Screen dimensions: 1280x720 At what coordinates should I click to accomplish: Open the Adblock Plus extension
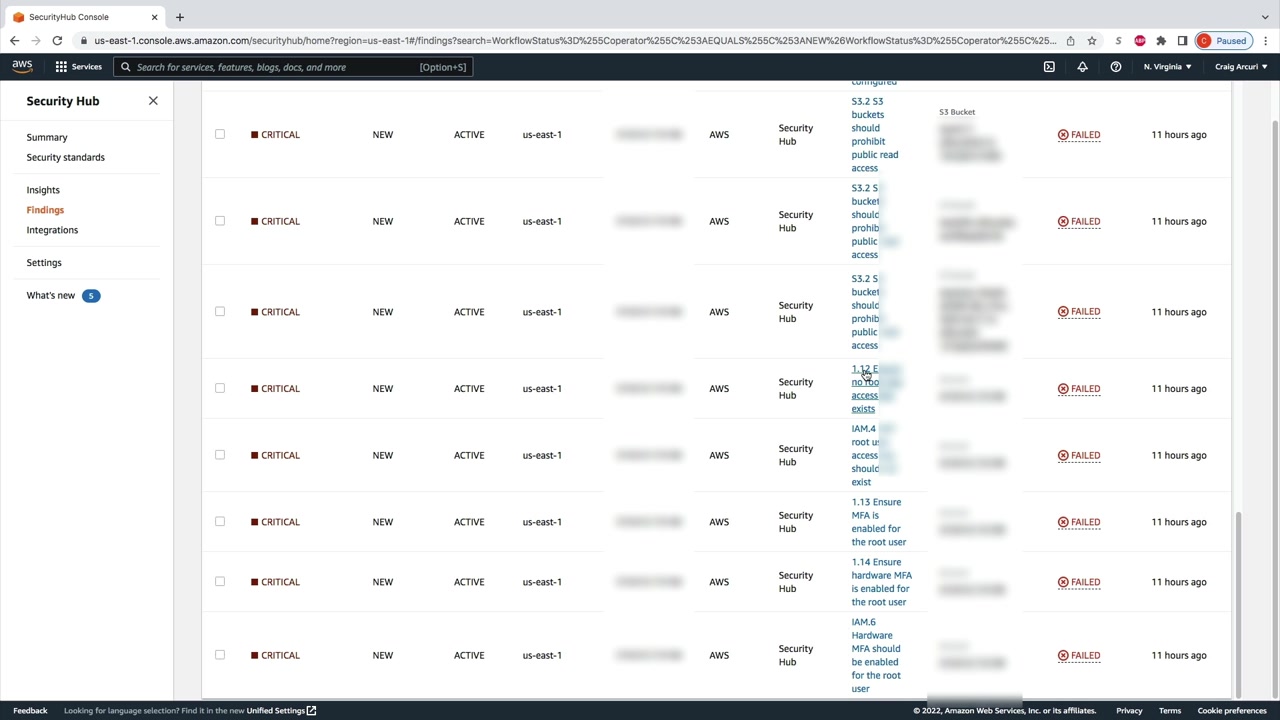[1140, 41]
